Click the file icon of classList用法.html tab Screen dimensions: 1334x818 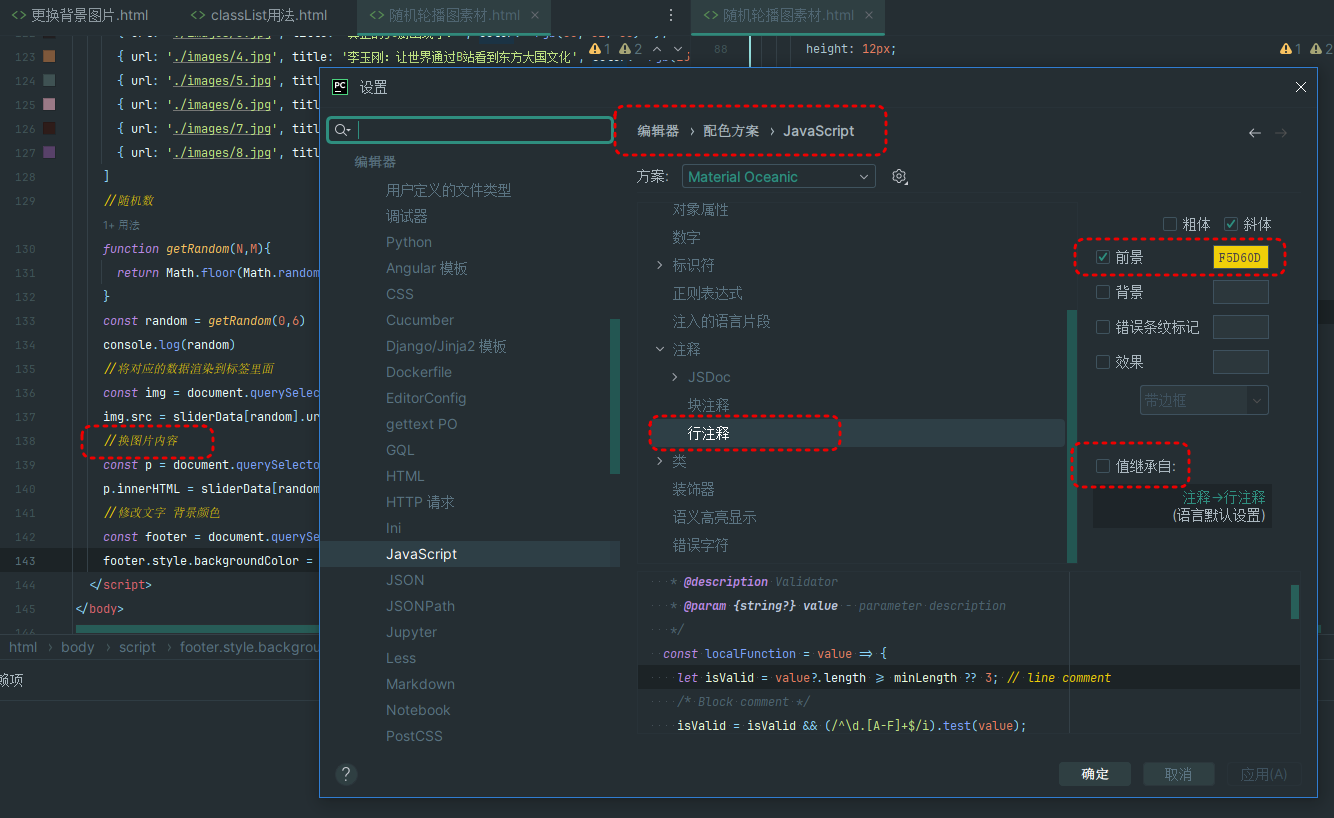(x=199, y=16)
